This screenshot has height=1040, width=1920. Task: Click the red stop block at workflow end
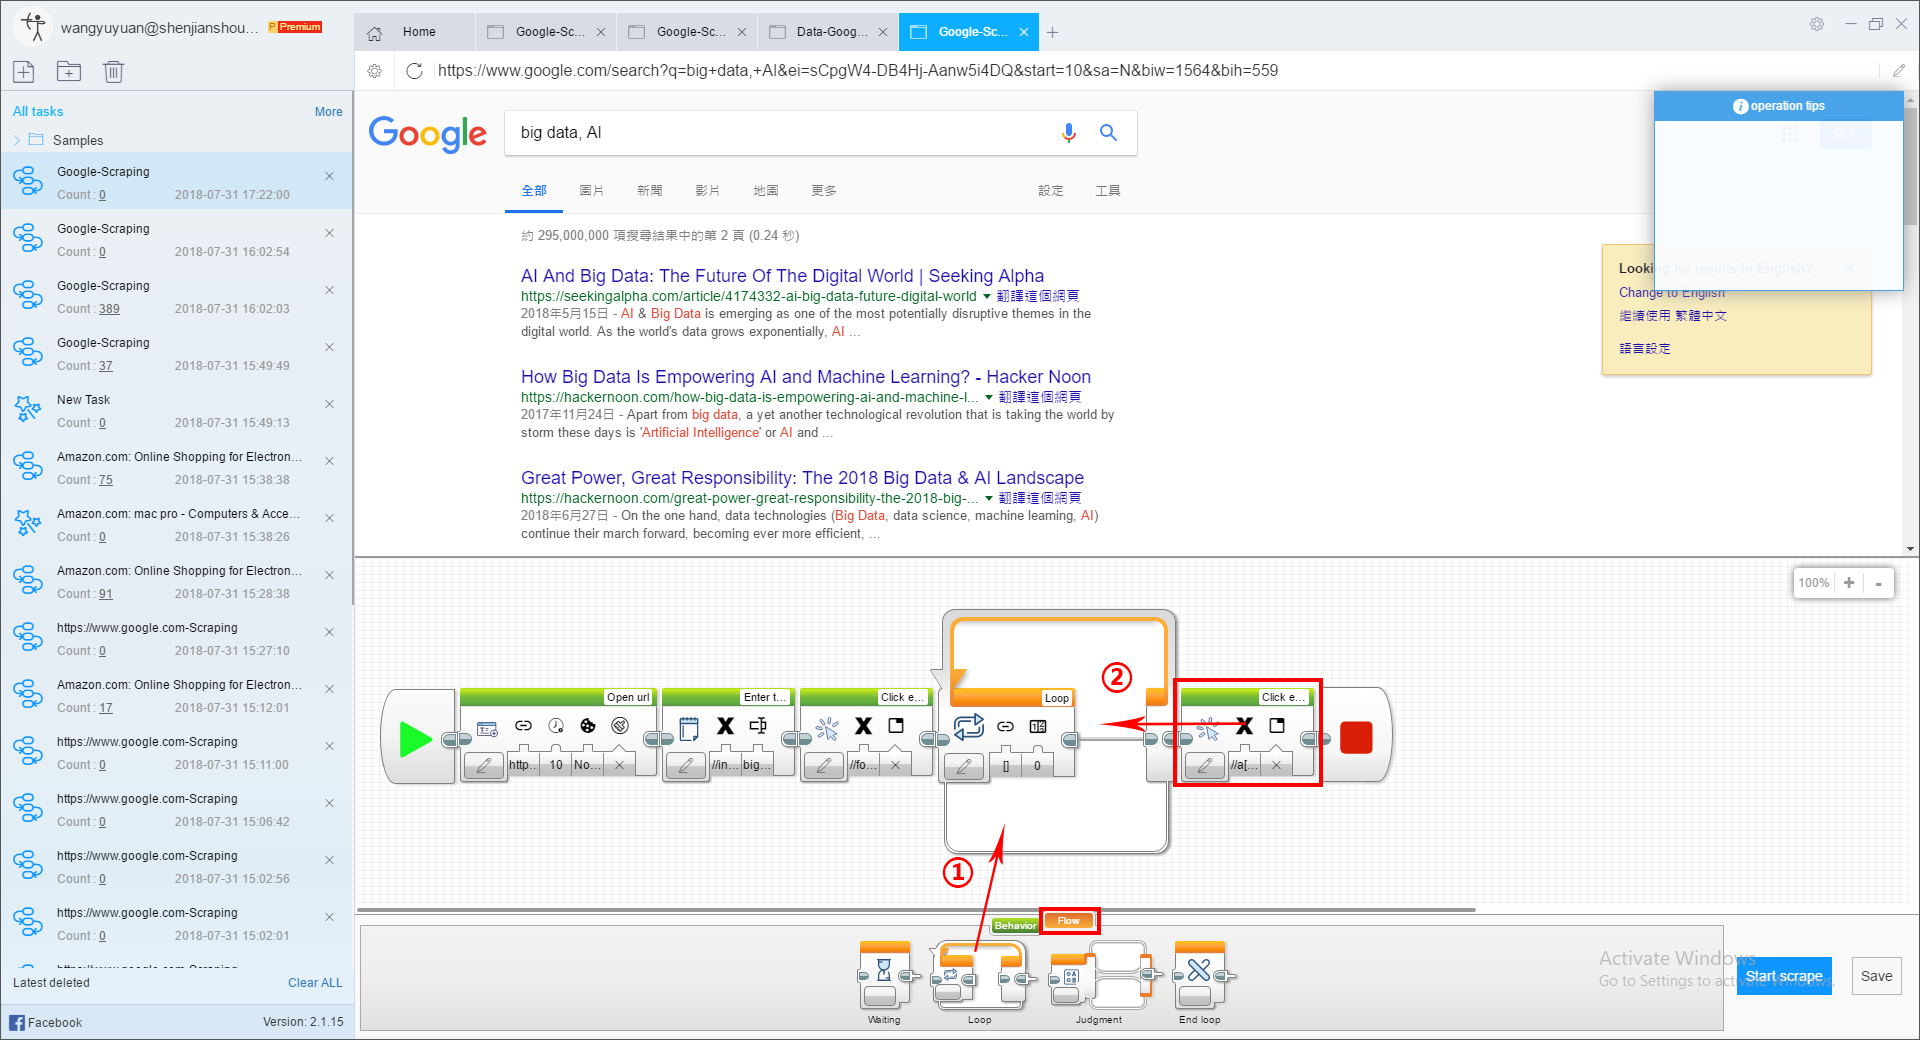tap(1356, 738)
